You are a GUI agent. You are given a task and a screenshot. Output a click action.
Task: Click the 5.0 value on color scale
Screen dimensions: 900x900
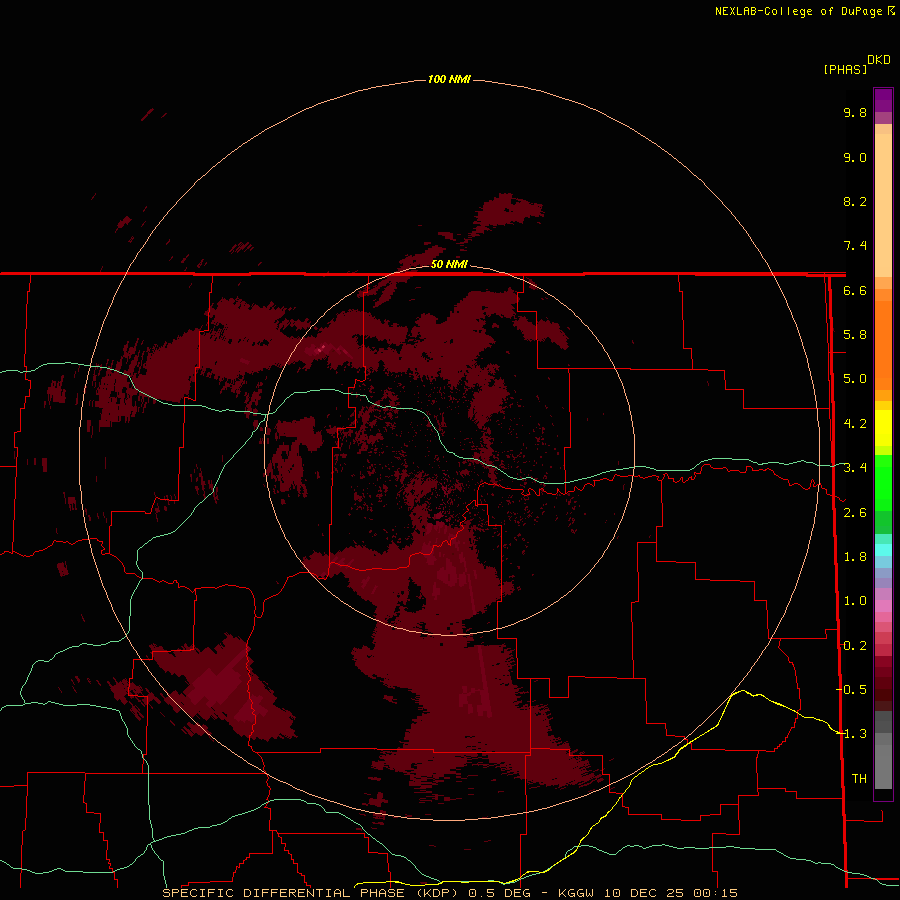[855, 379]
